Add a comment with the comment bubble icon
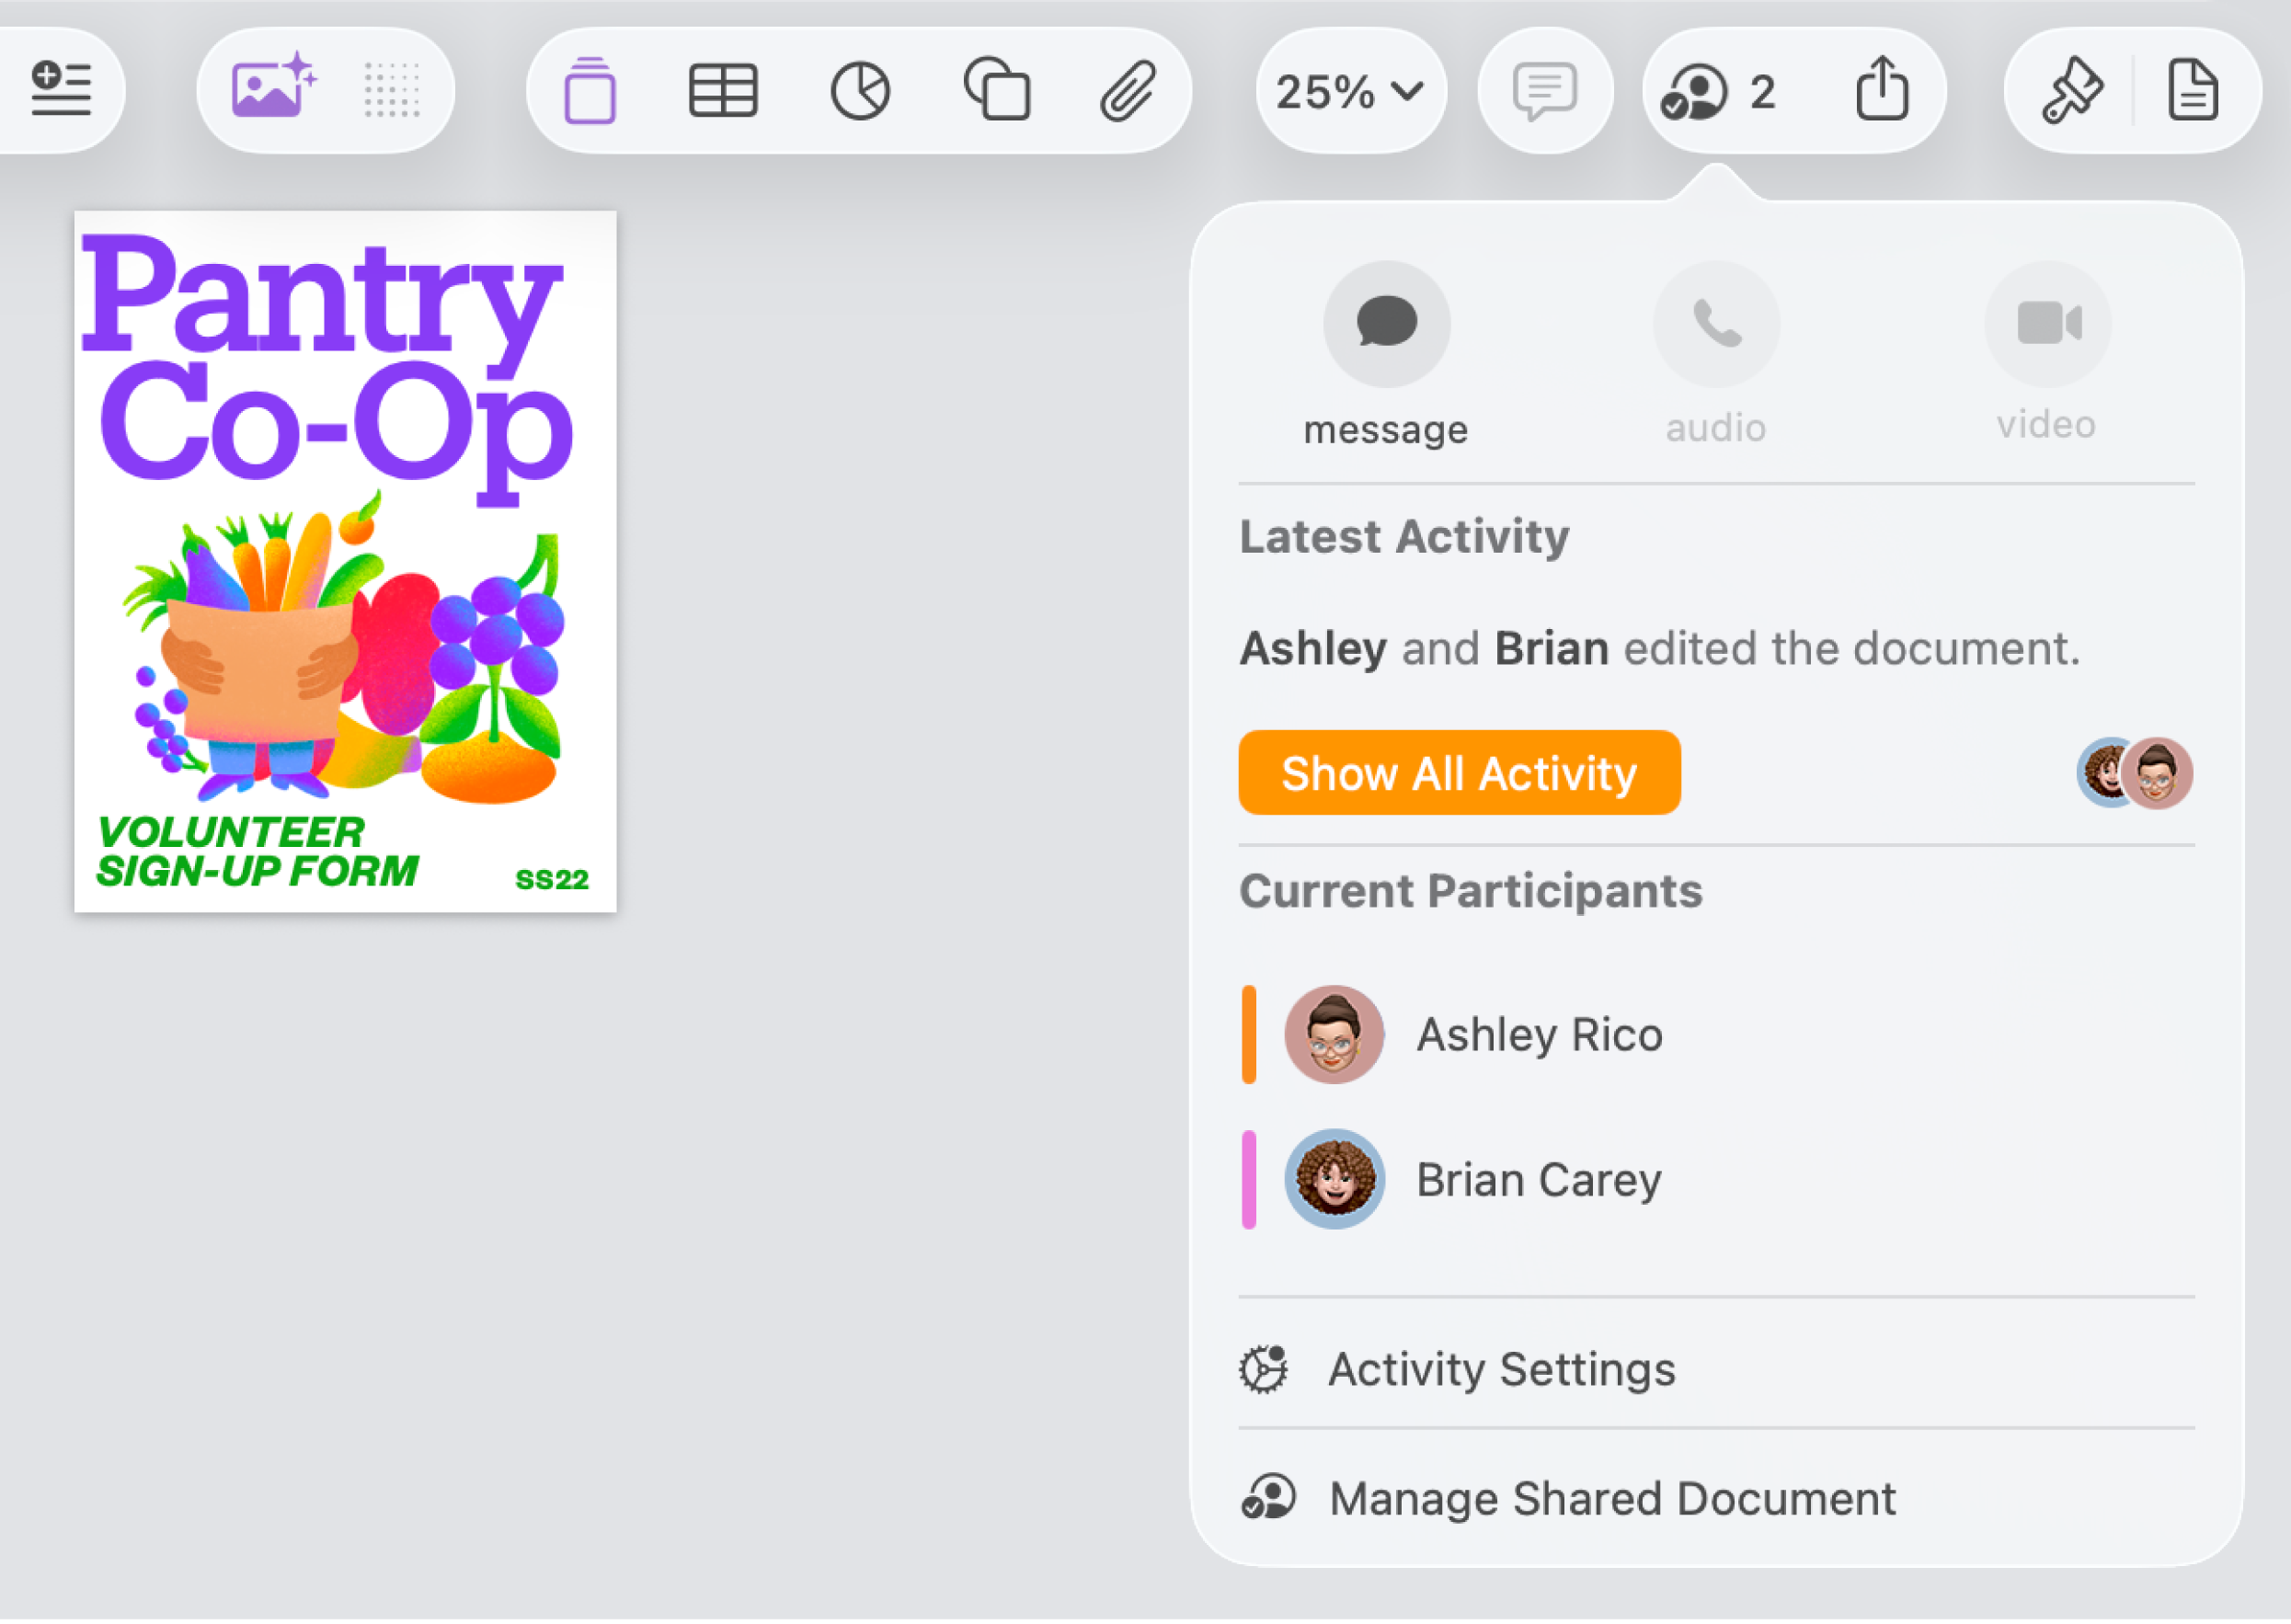The width and height of the screenshot is (2291, 1624). [1543, 90]
